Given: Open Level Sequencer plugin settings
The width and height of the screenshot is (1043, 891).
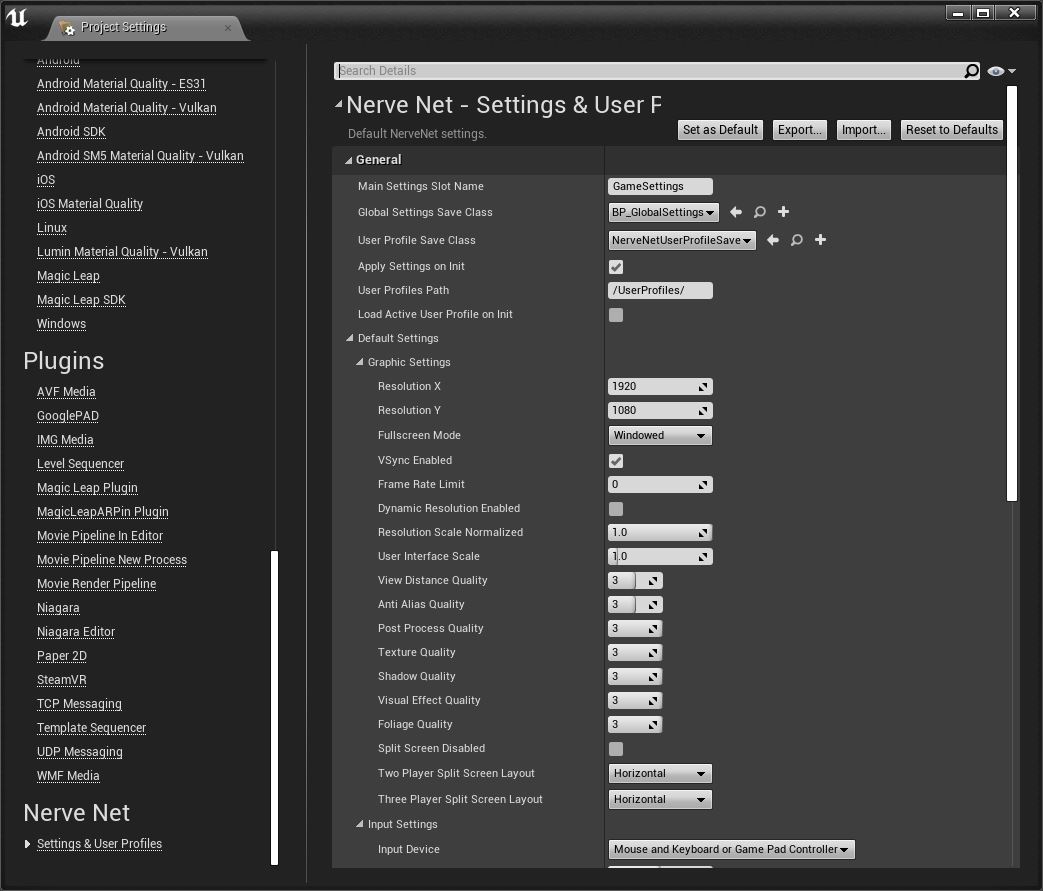Looking at the screenshot, I should [x=80, y=464].
